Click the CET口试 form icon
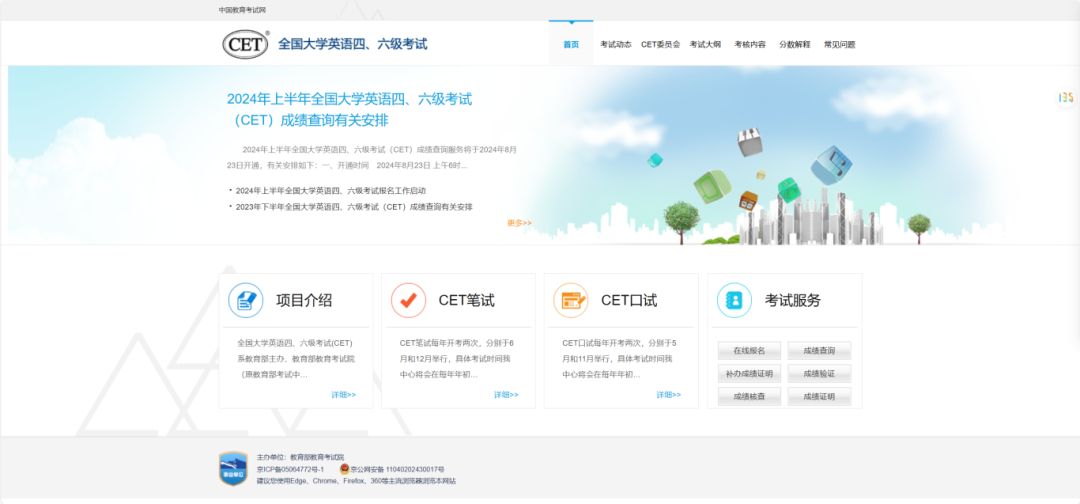 tap(571, 300)
